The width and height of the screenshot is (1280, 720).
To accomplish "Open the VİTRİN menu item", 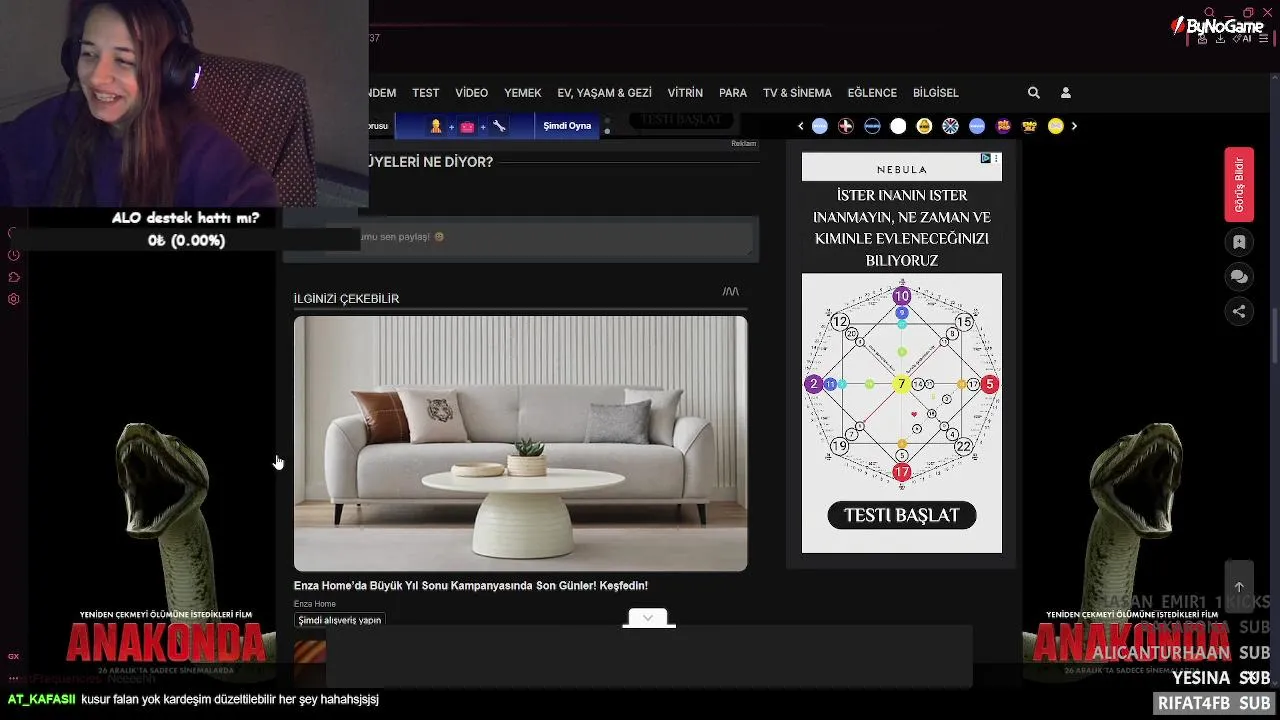I will point(686,93).
